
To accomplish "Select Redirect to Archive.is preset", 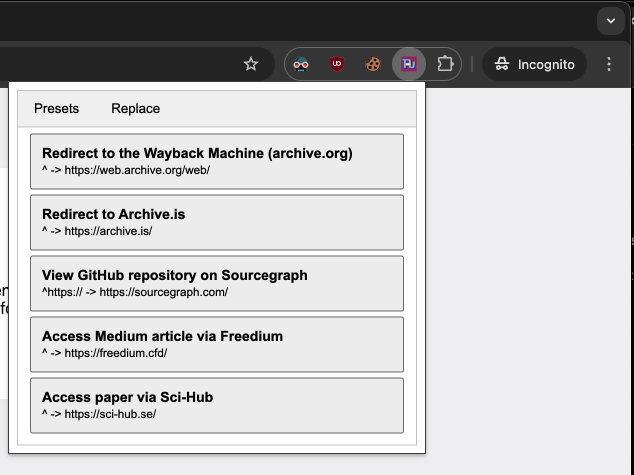I will (217, 222).
